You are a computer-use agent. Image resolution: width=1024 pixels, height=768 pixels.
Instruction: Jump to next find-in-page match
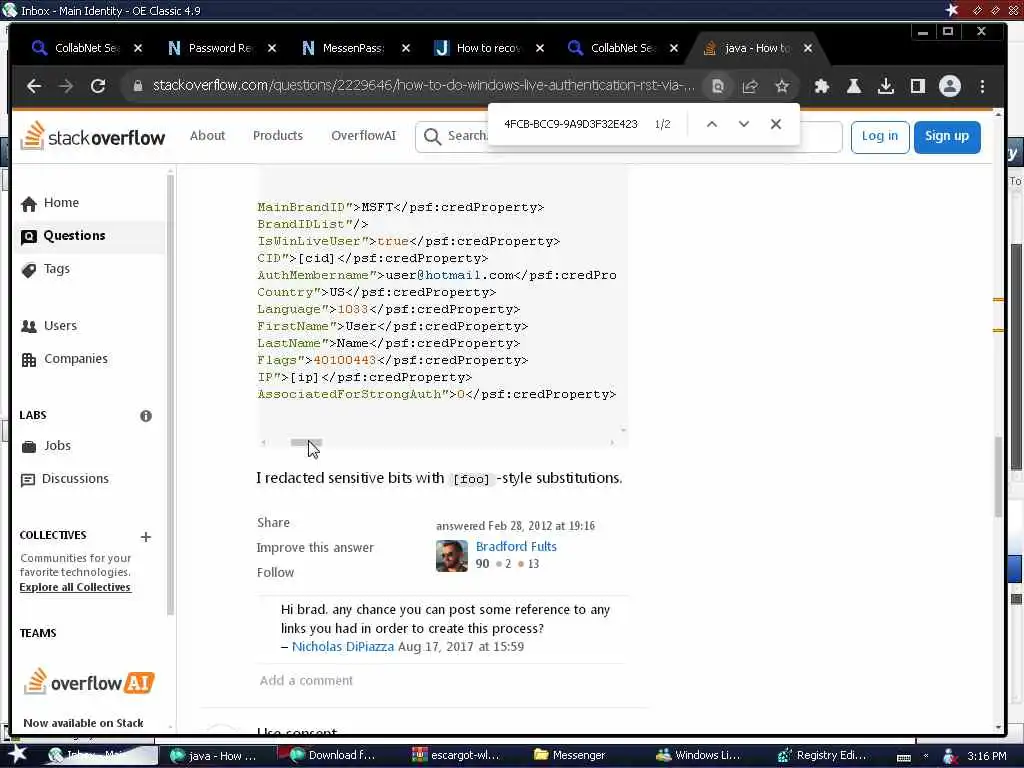tap(744, 124)
